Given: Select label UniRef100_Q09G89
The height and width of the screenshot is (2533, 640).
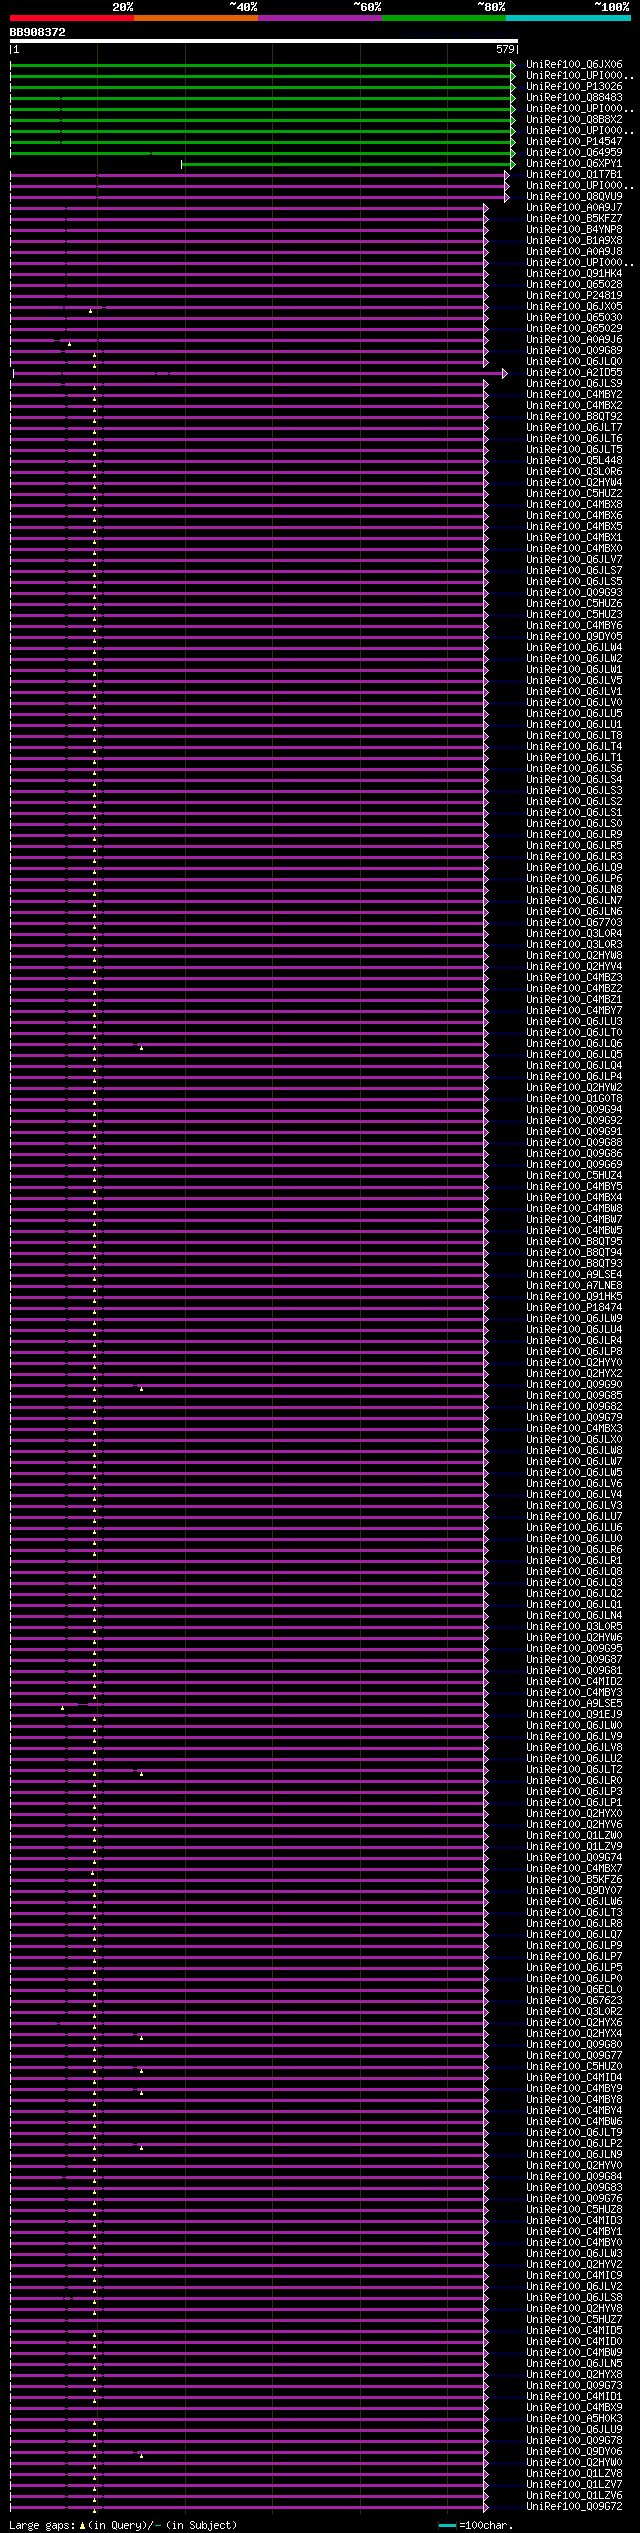Looking at the screenshot, I should point(574,351).
